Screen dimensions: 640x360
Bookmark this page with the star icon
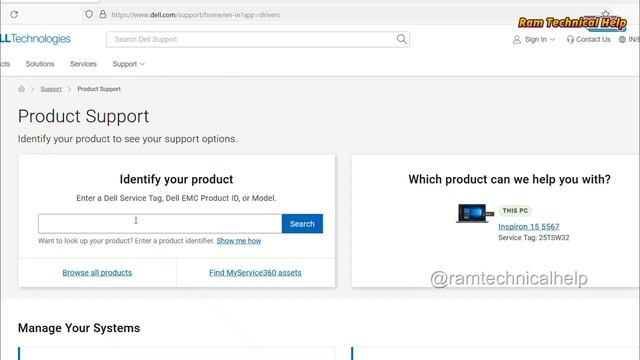point(606,14)
